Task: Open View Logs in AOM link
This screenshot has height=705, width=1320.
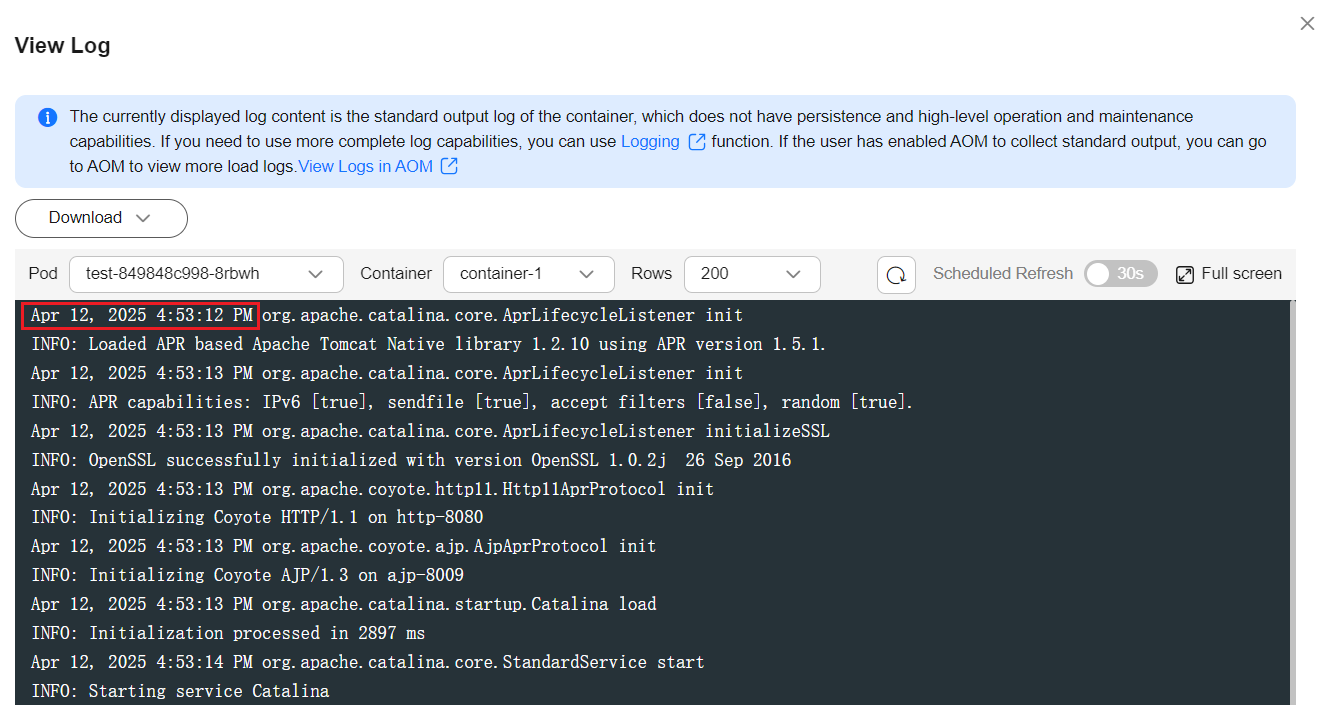Action: pos(365,167)
